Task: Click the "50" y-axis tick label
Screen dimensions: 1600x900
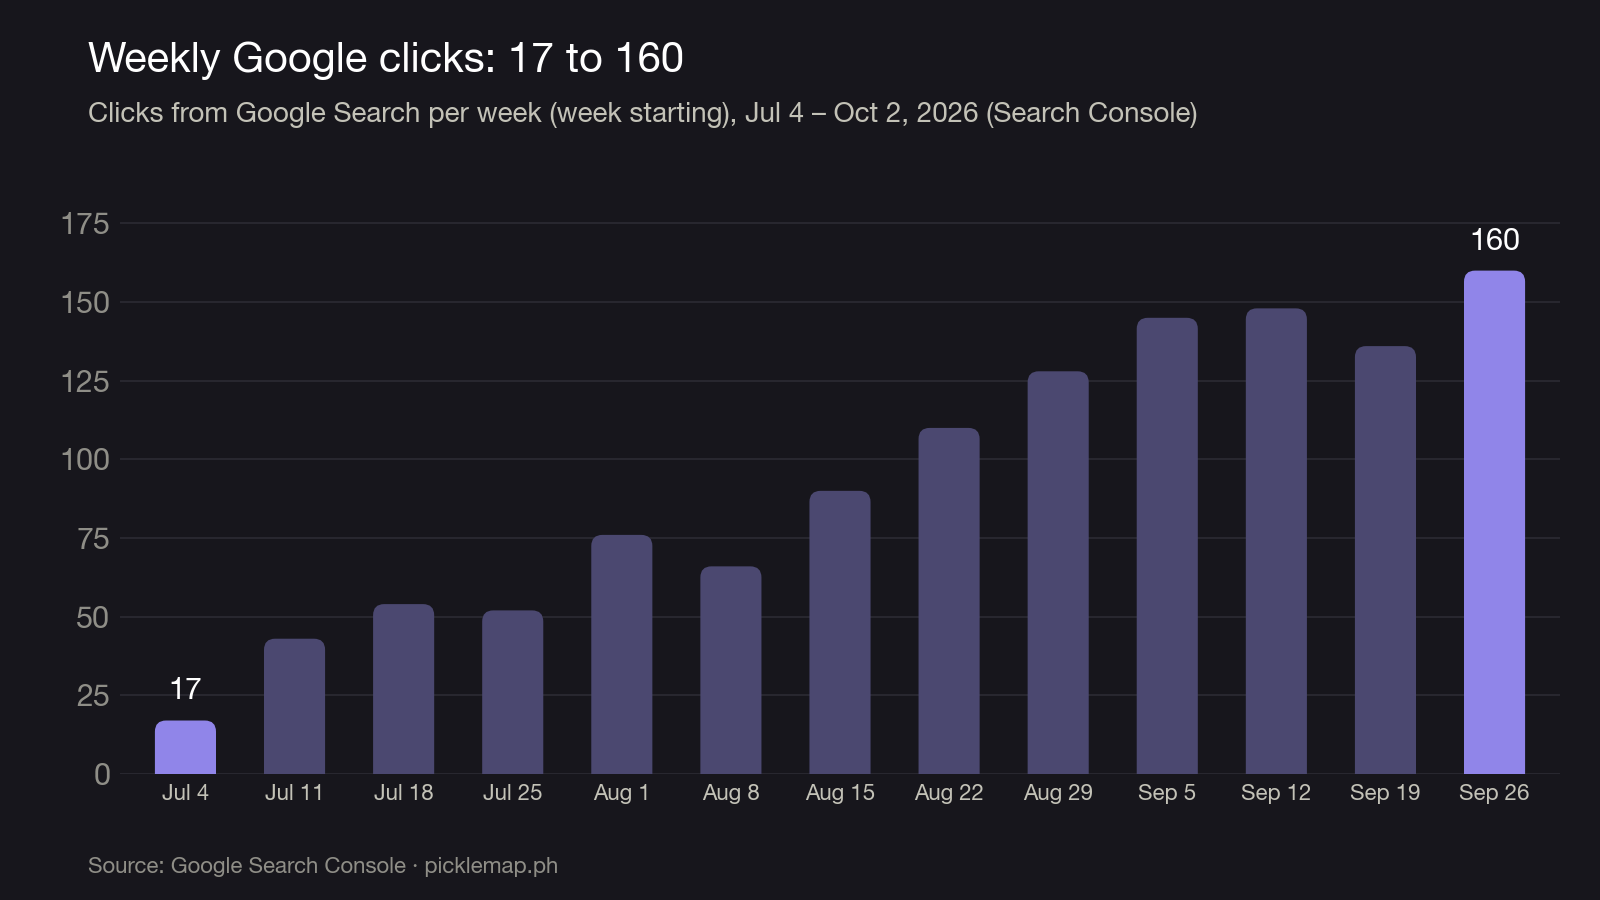Action: 93,617
